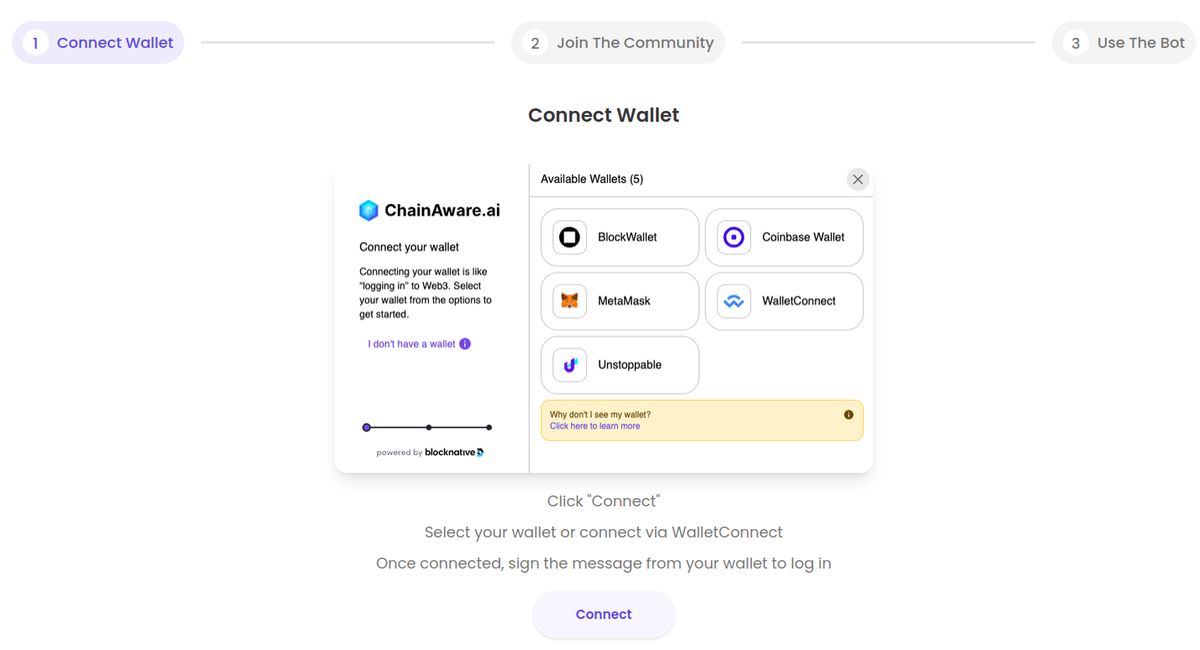Click the WalletConnect wave icon
Image resolution: width=1200 pixels, height=650 pixels.
click(734, 301)
